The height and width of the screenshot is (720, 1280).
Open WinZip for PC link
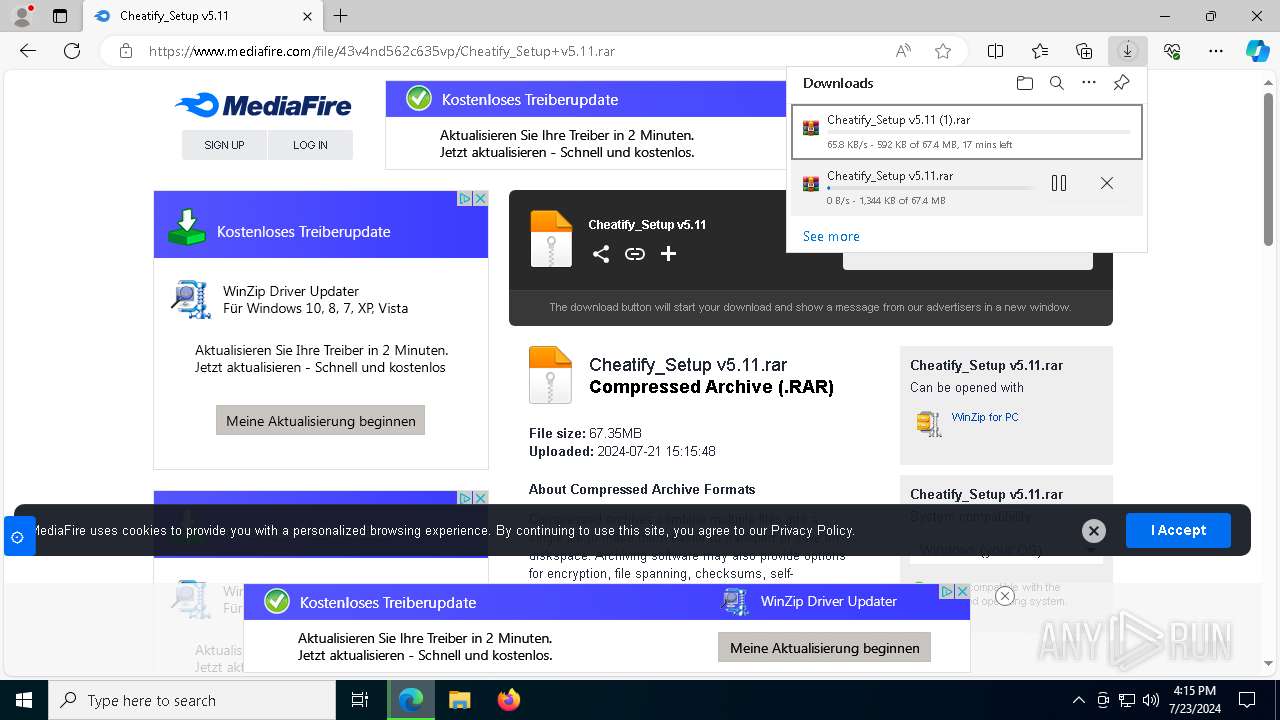(985, 417)
